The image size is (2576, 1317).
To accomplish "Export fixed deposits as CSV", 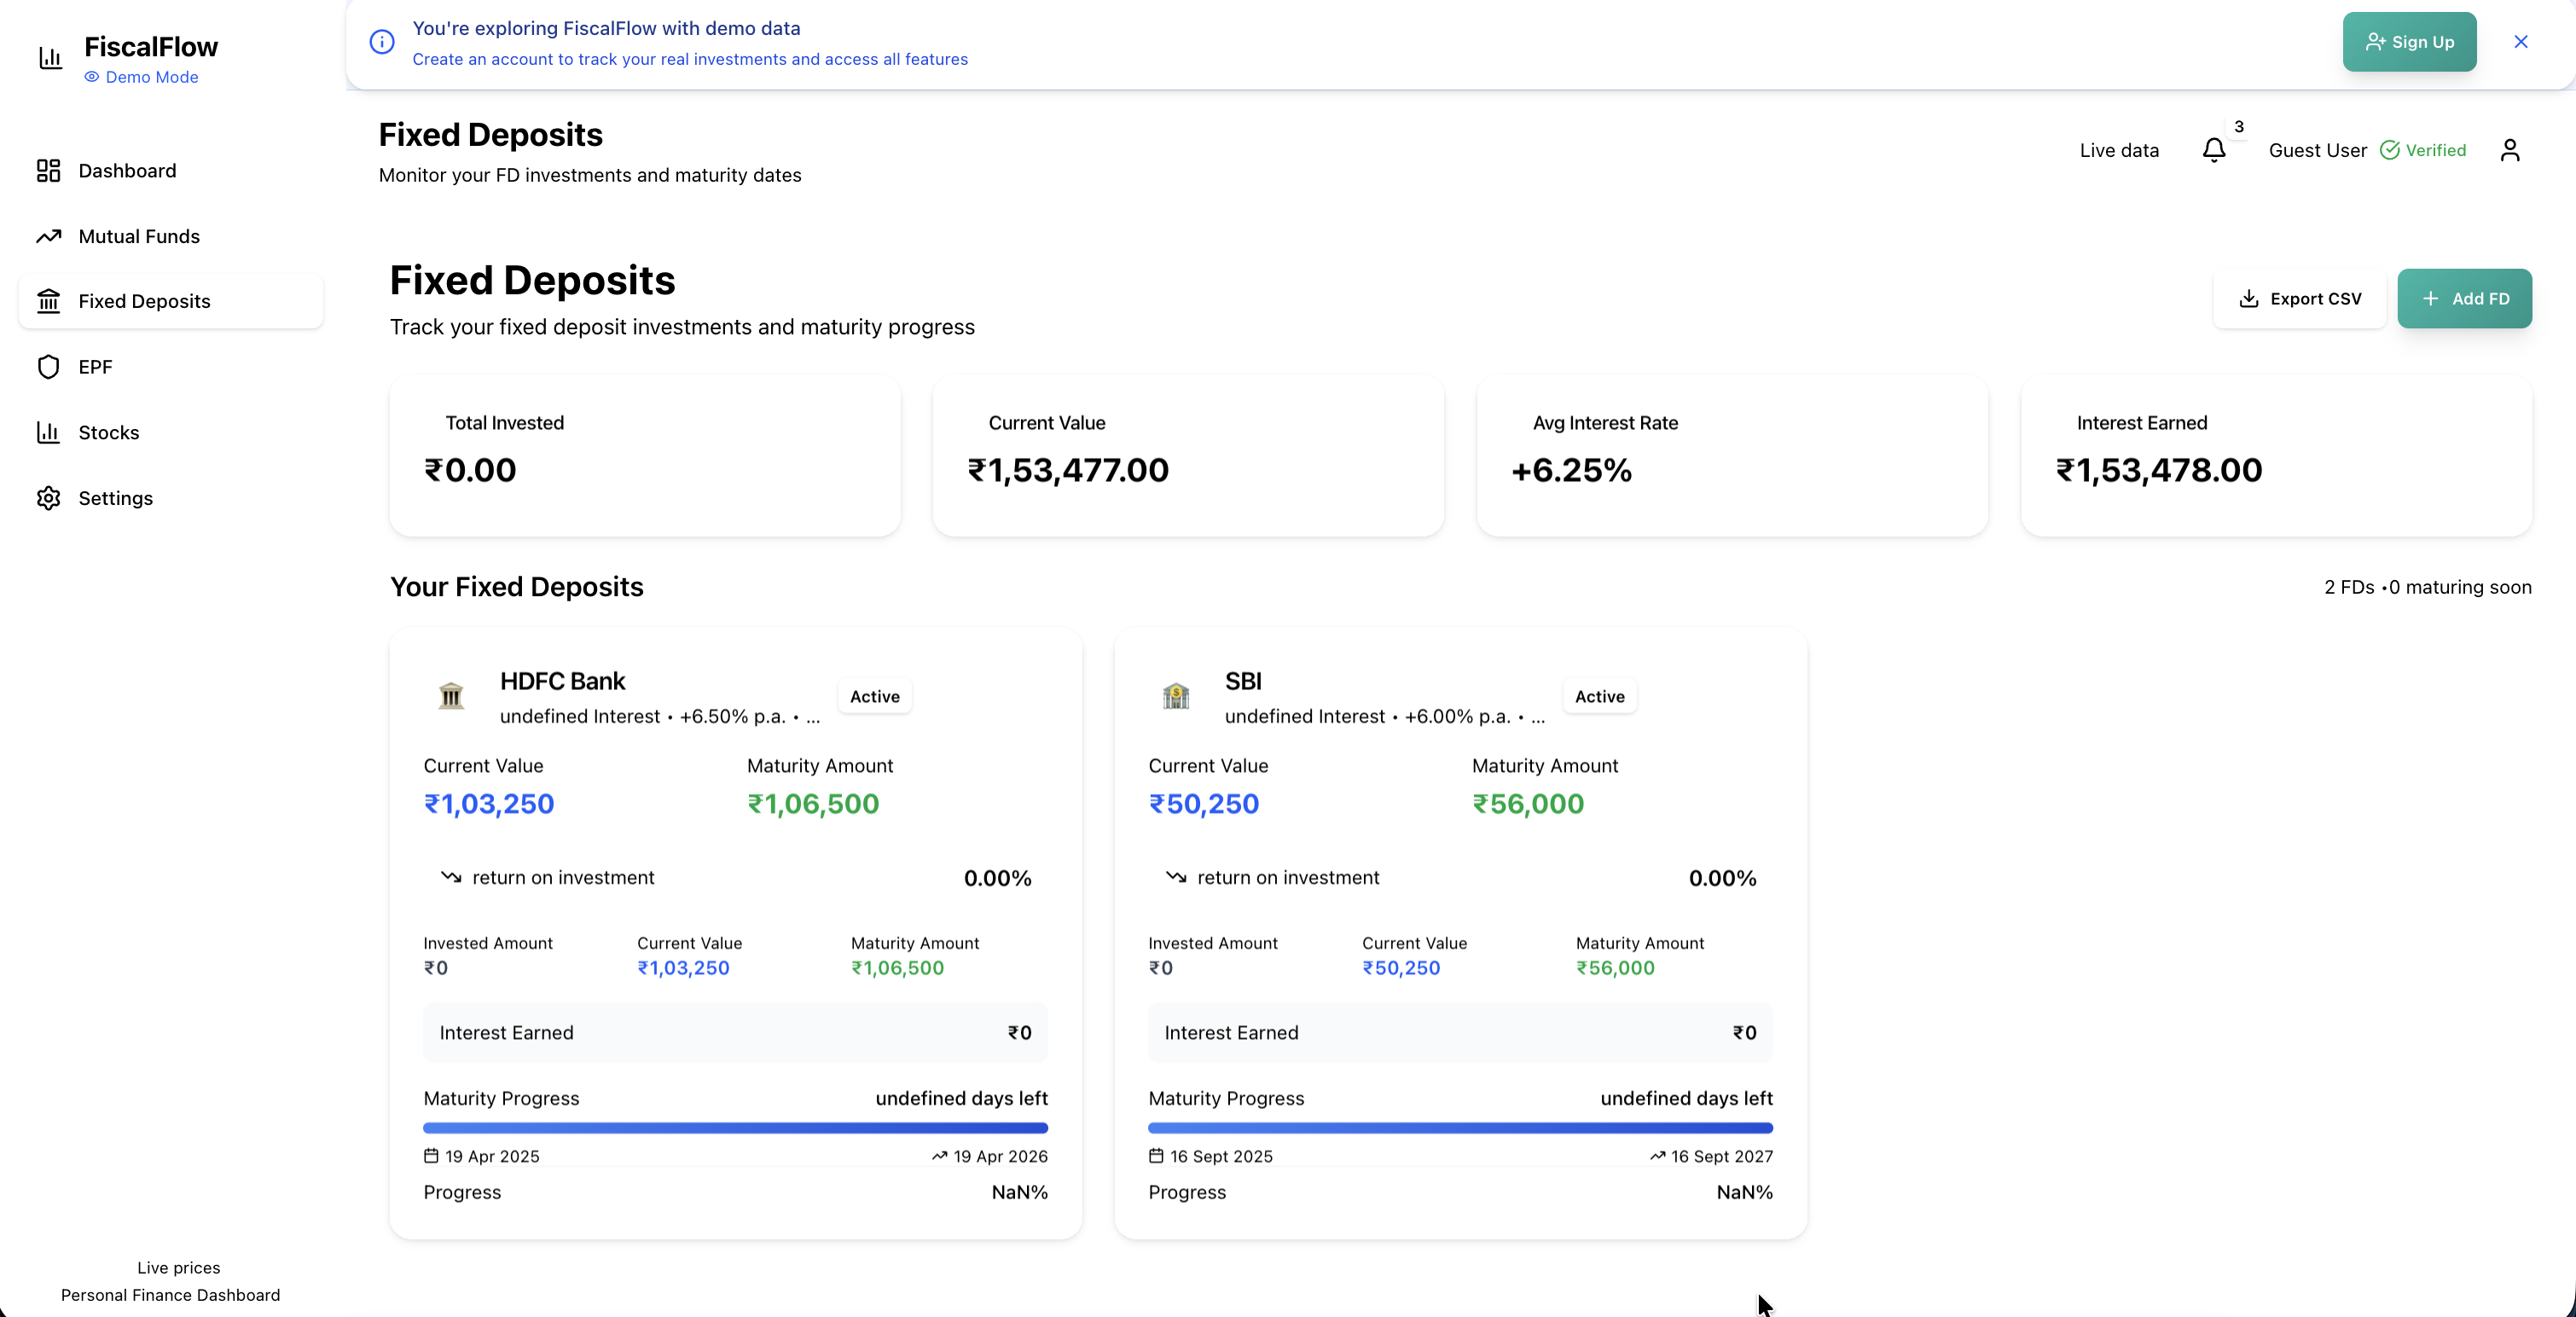I will 2299,298.
